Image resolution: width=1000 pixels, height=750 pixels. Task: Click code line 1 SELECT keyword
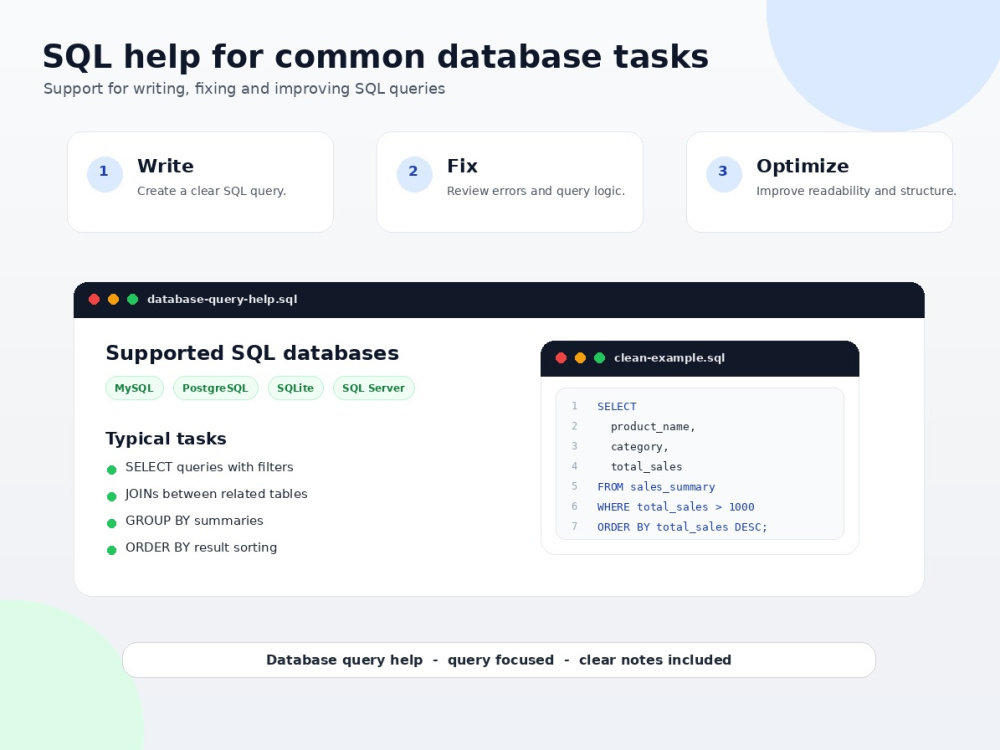617,406
